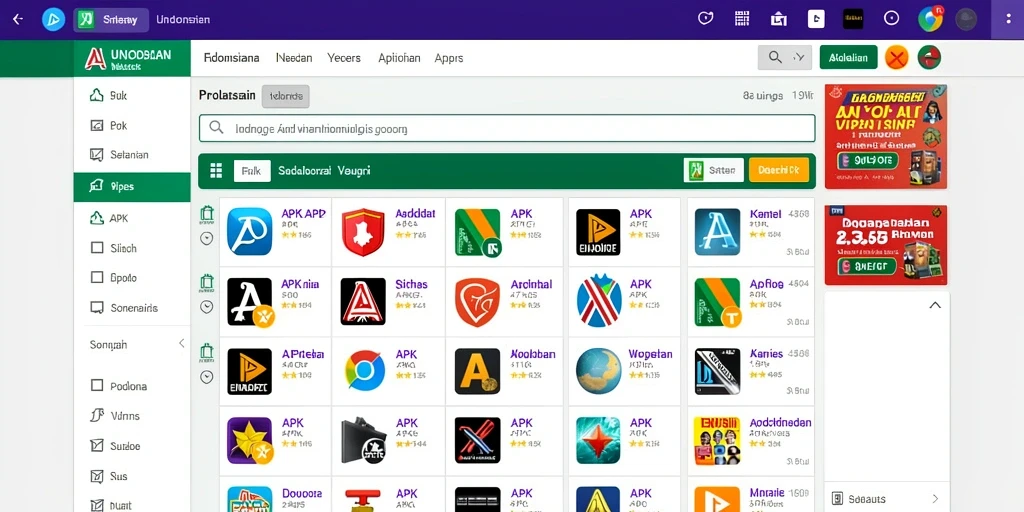Click the header search dropdown button
Image resolution: width=1024 pixels, height=512 pixels.
coord(784,57)
